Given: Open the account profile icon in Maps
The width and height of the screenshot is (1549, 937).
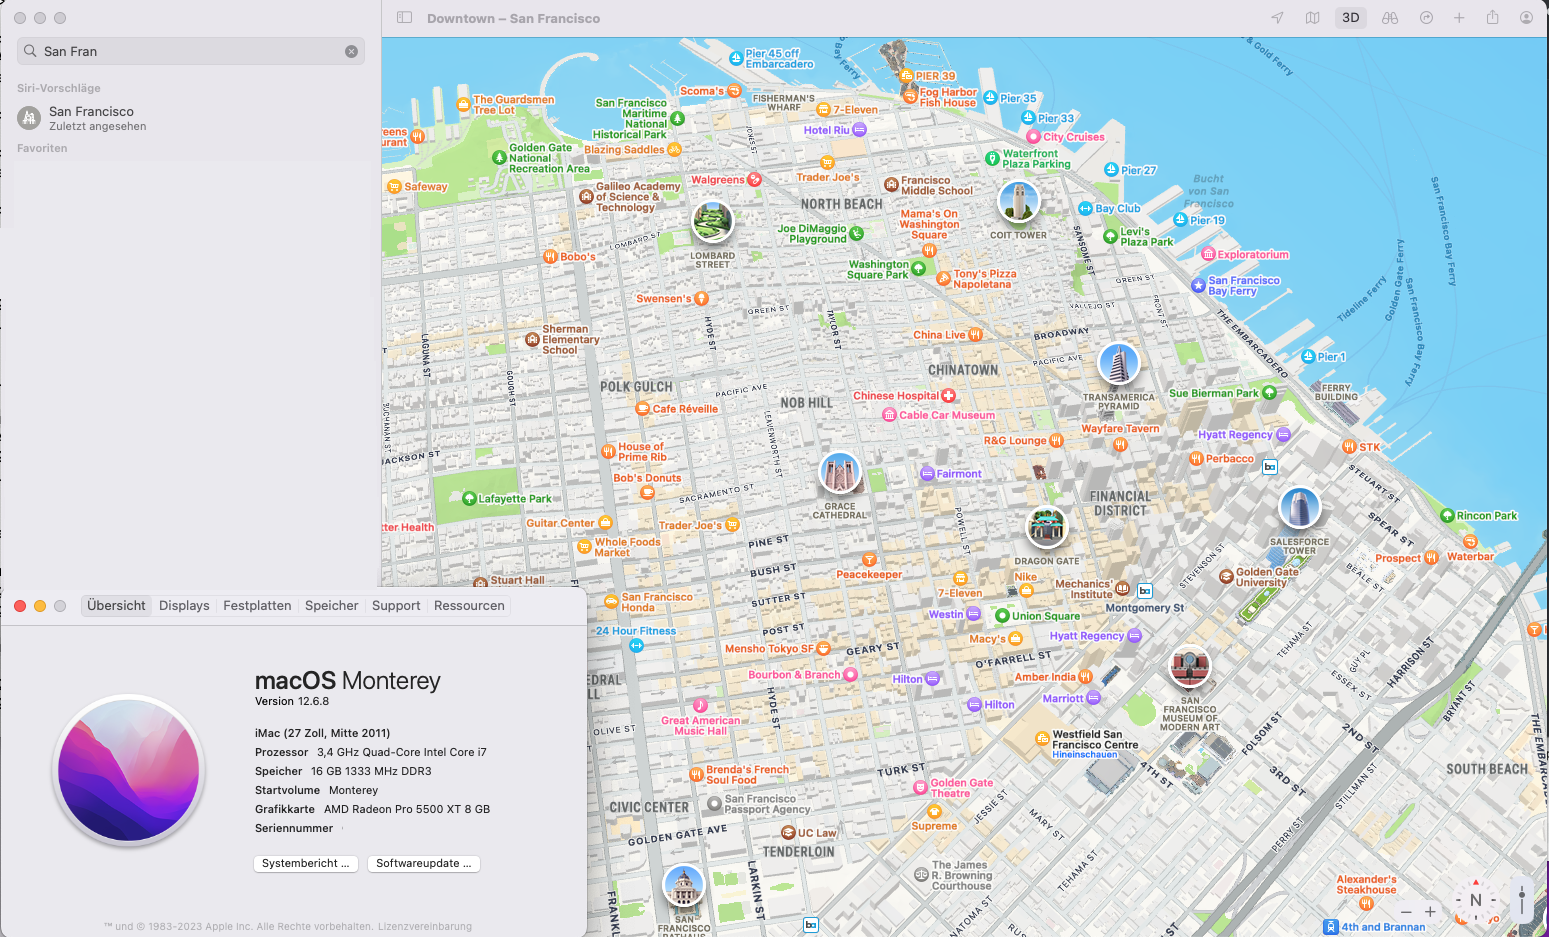Looking at the screenshot, I should pos(1526,18).
